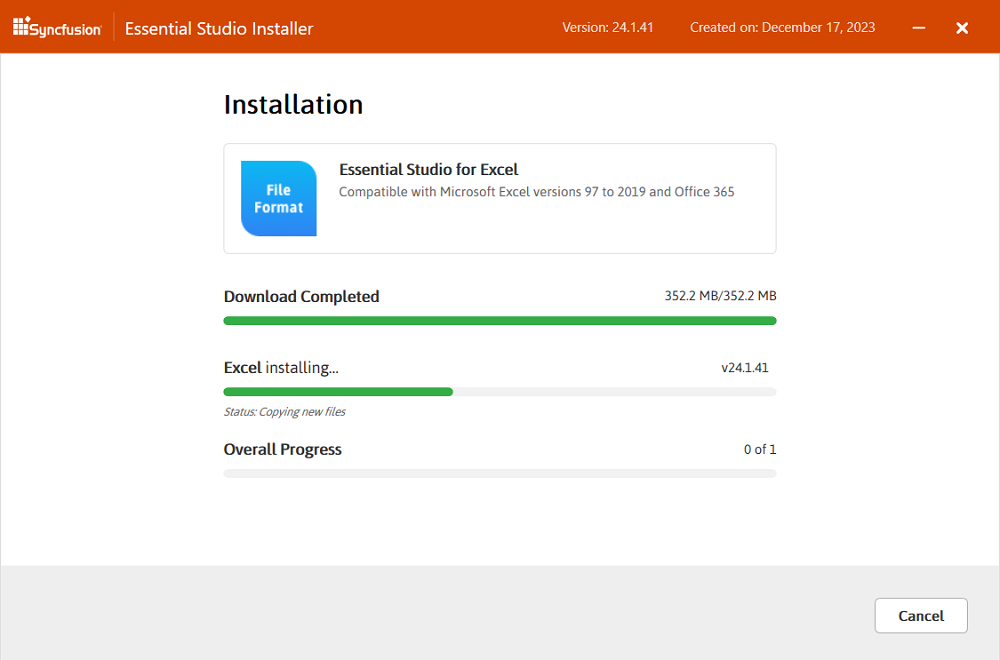
Task: Click the Download Completed progress bar
Action: pyautogui.click(x=499, y=320)
